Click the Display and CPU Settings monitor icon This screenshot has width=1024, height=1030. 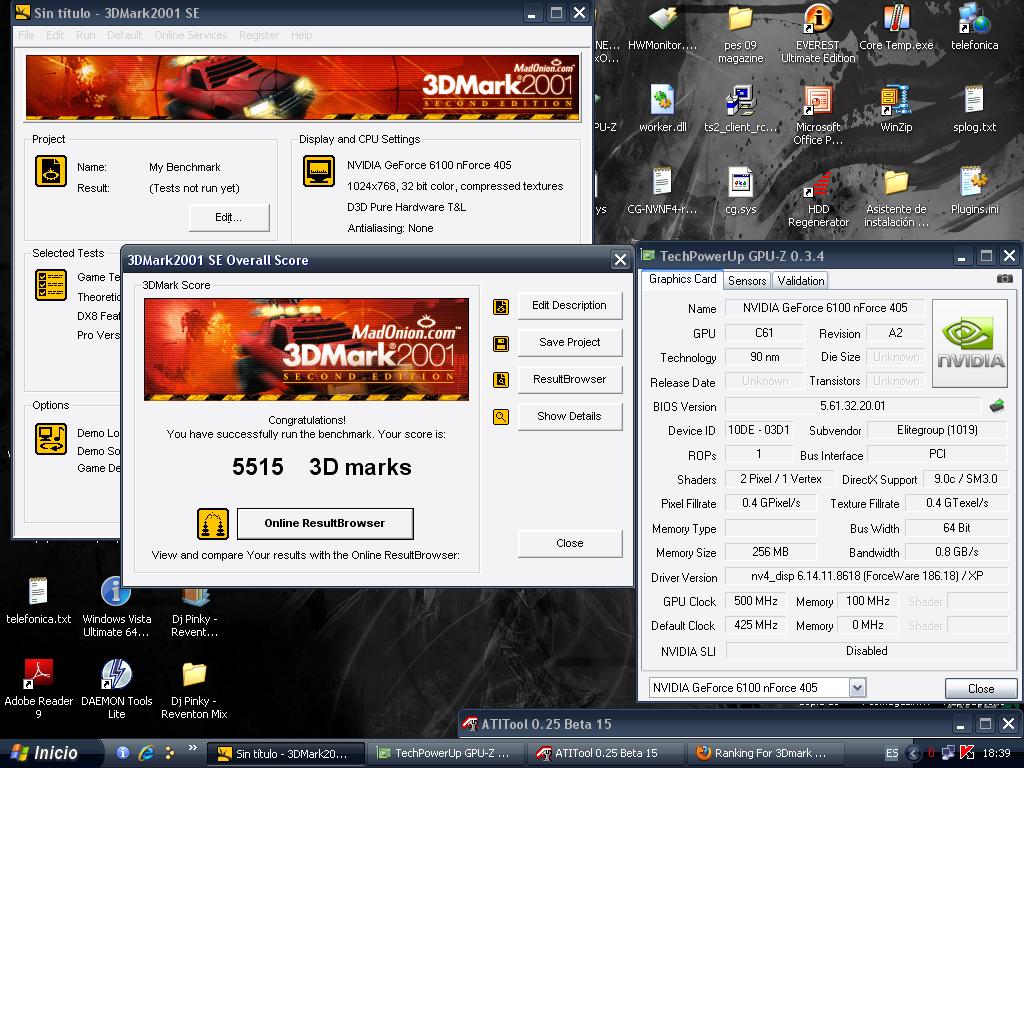tap(319, 171)
